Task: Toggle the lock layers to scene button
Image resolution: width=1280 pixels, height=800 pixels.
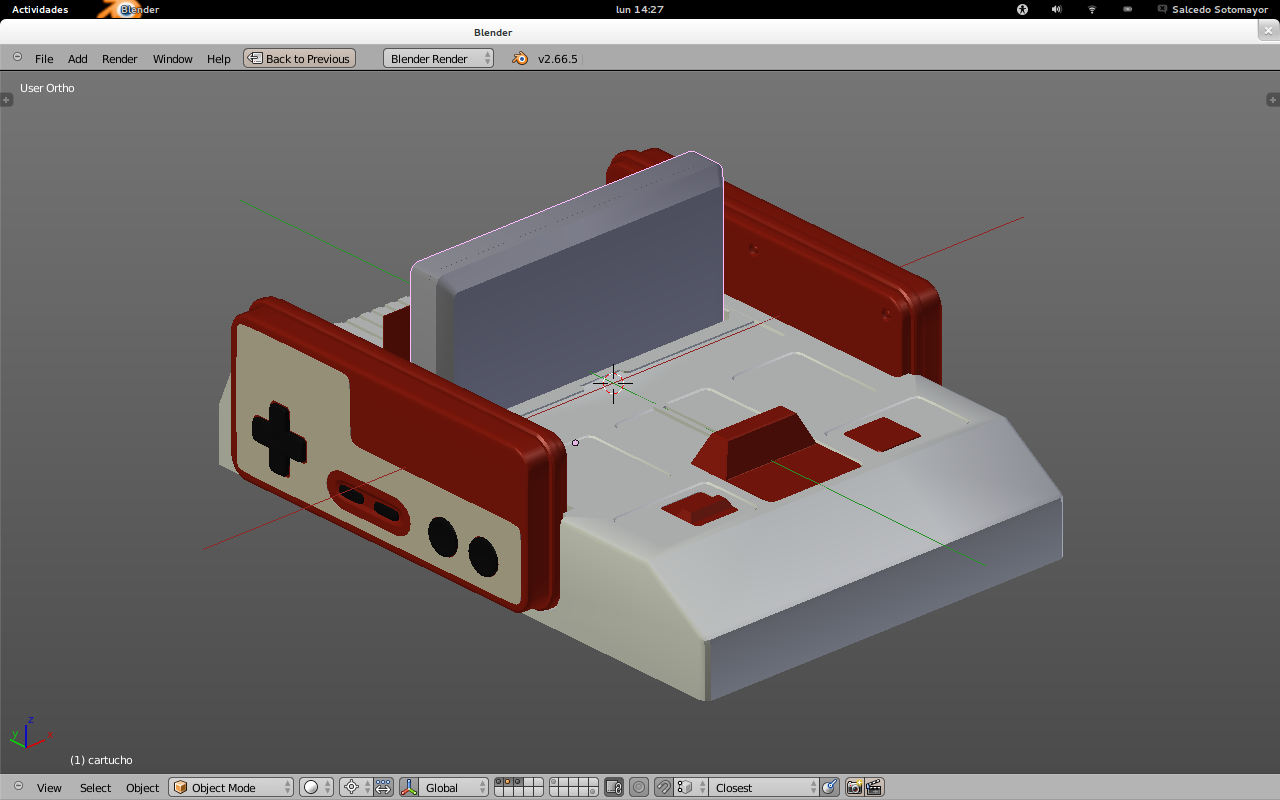Action: [x=614, y=788]
